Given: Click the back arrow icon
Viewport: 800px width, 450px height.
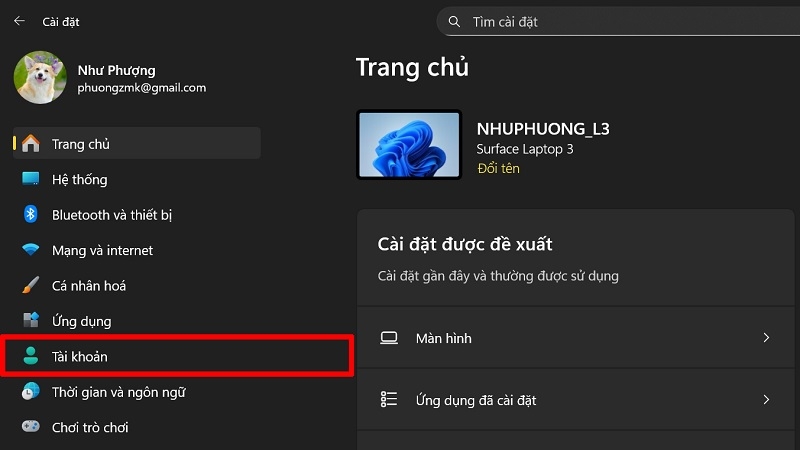Looking at the screenshot, I should pos(19,21).
